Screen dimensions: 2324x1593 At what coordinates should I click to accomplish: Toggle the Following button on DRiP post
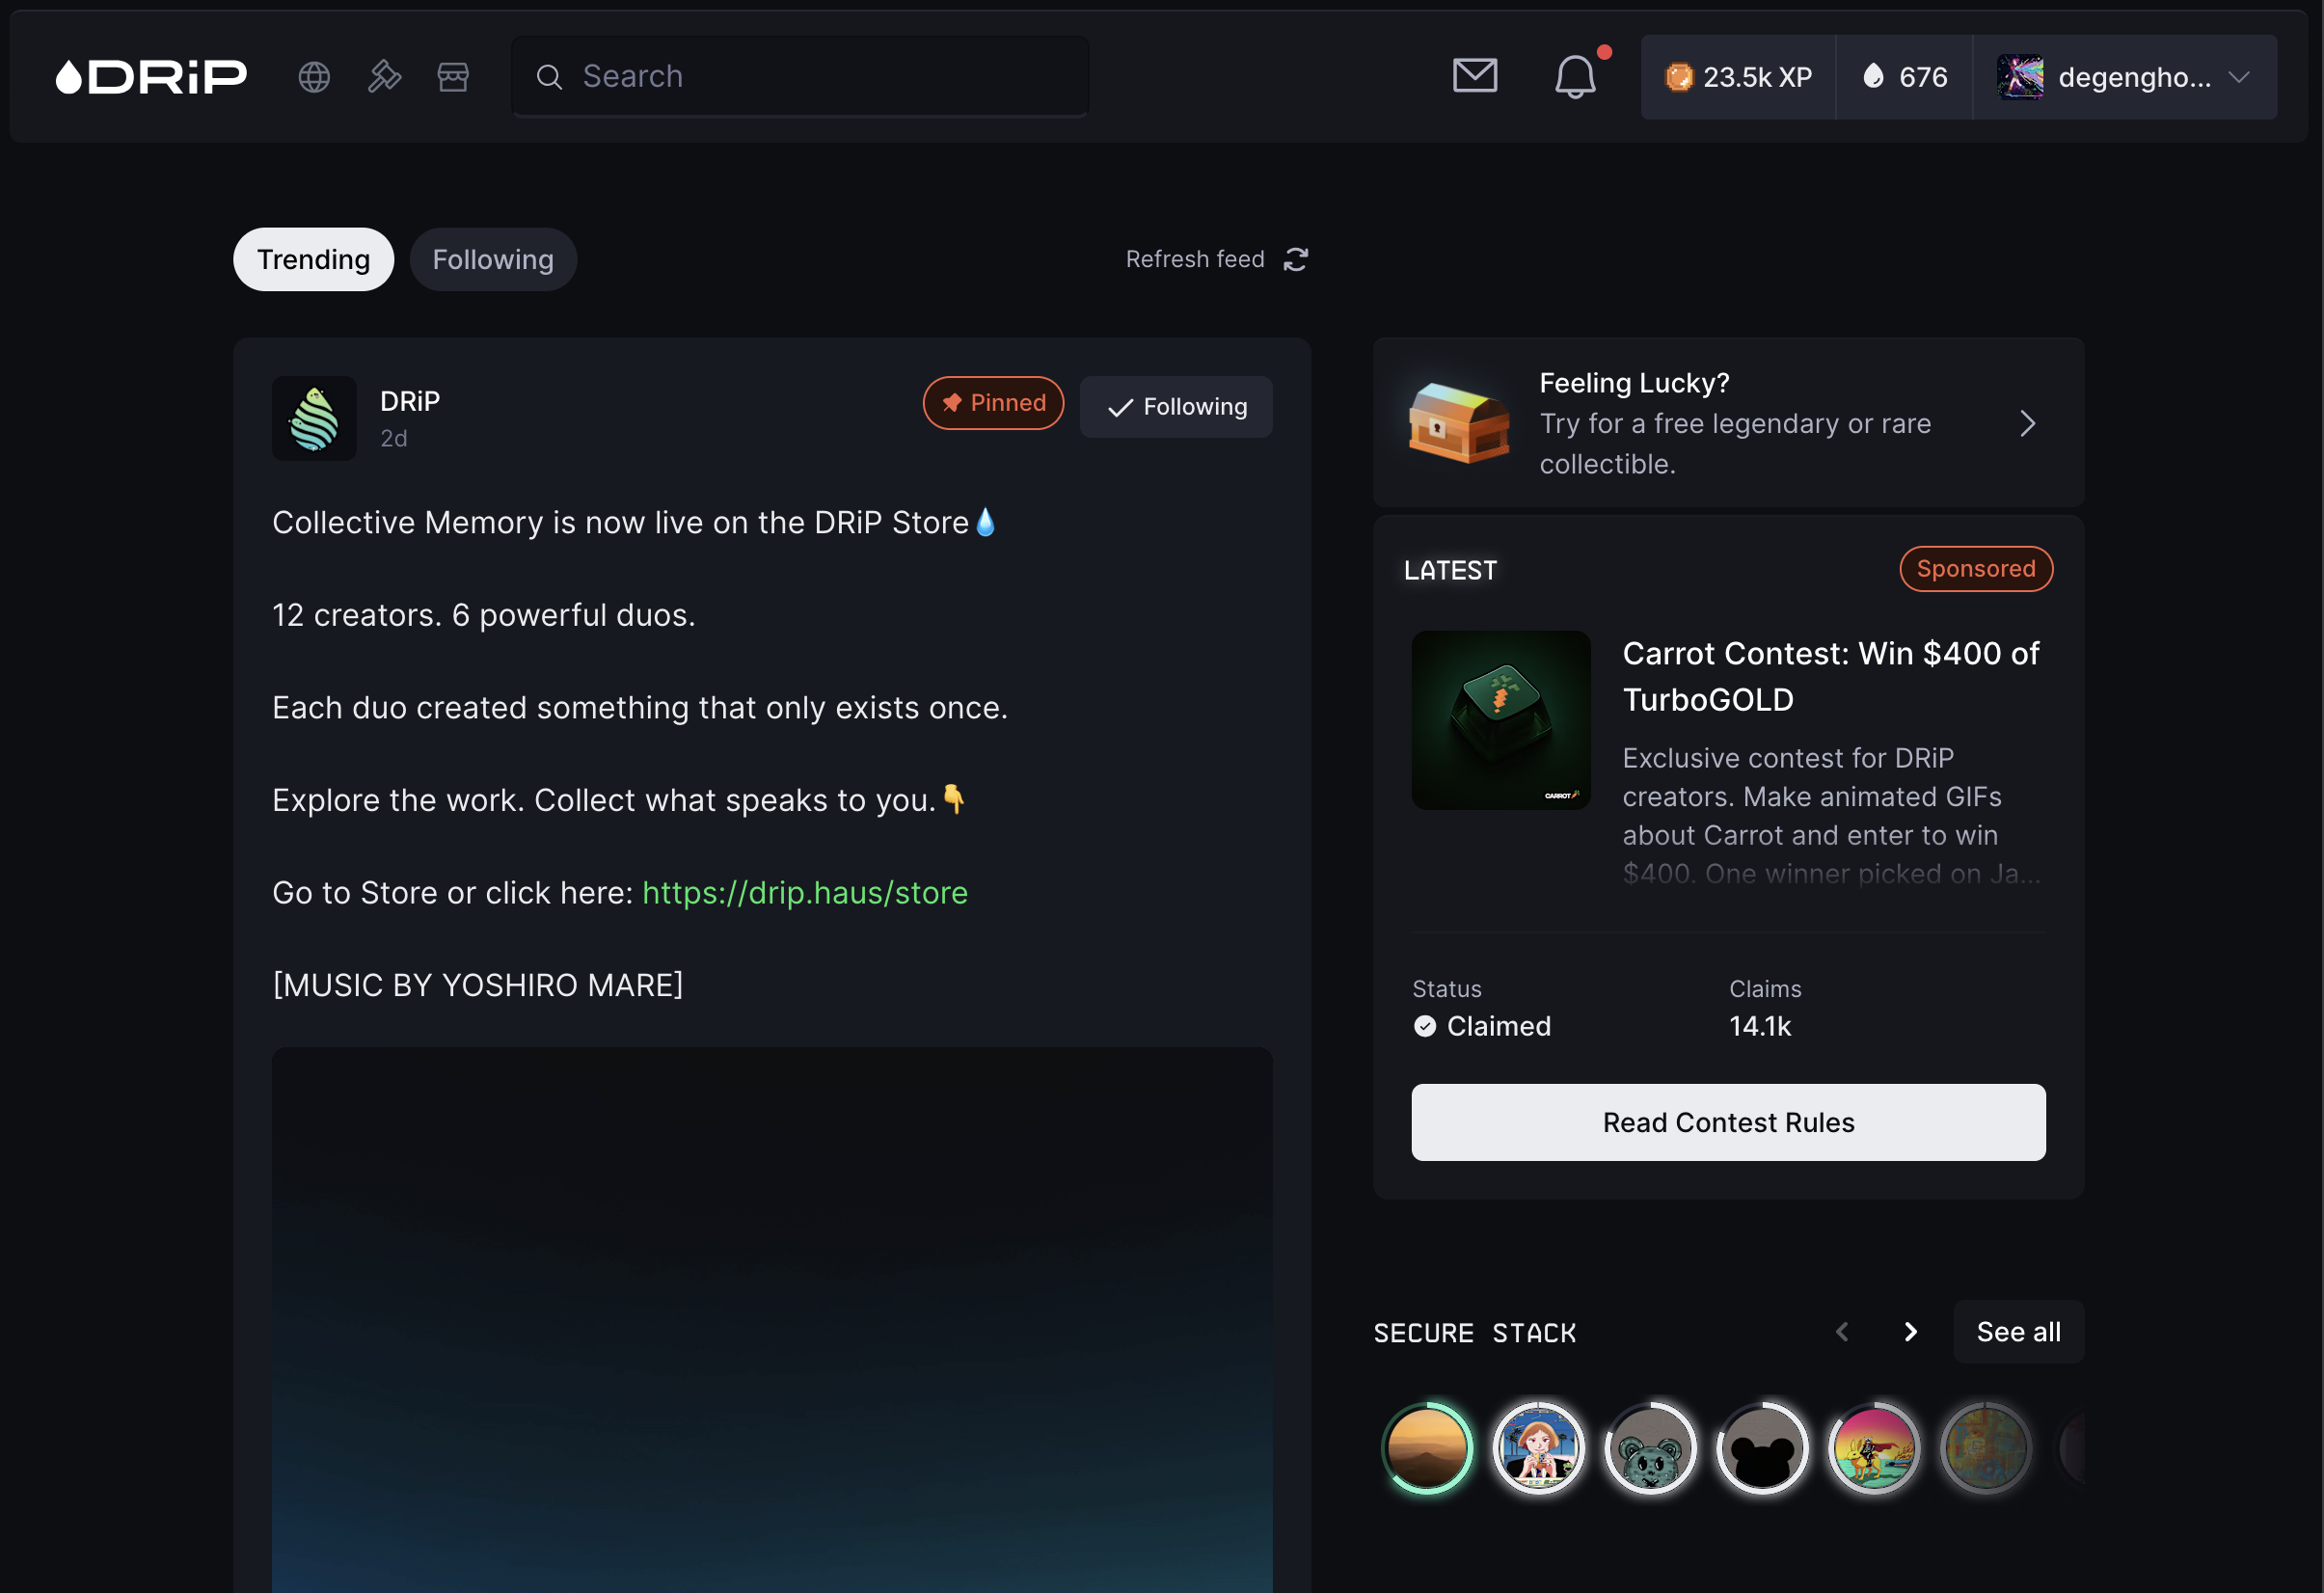(x=1176, y=406)
